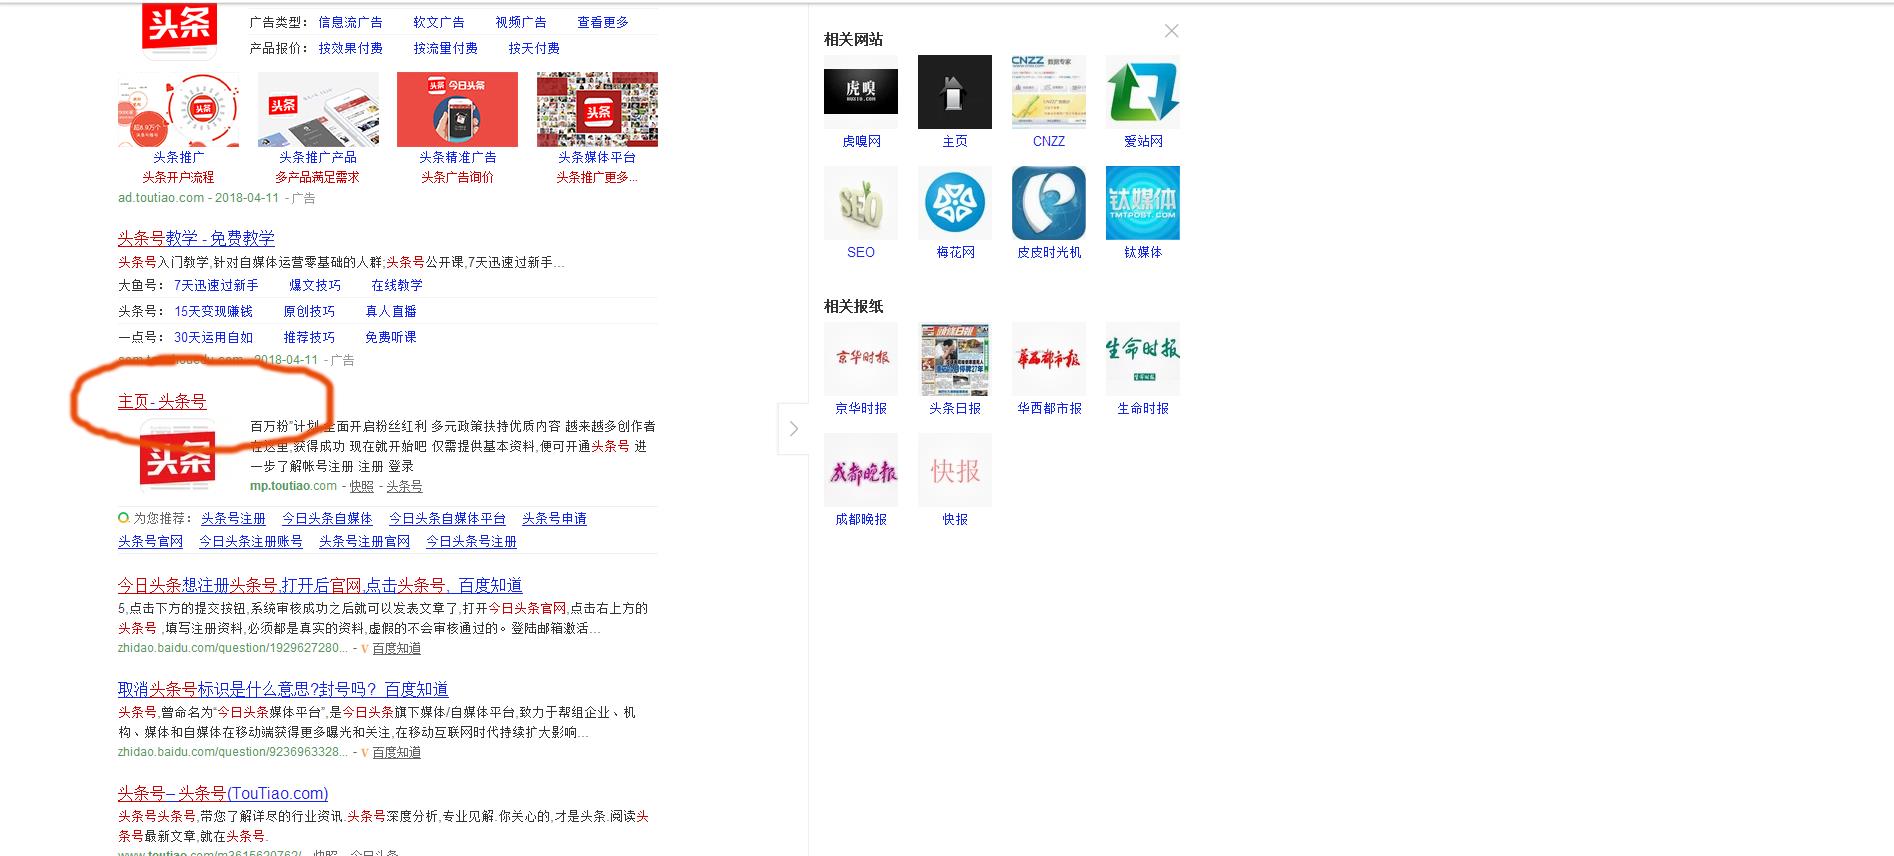Click the 京华时报 newspaper icon
Image resolution: width=1894 pixels, height=856 pixels.
860,359
